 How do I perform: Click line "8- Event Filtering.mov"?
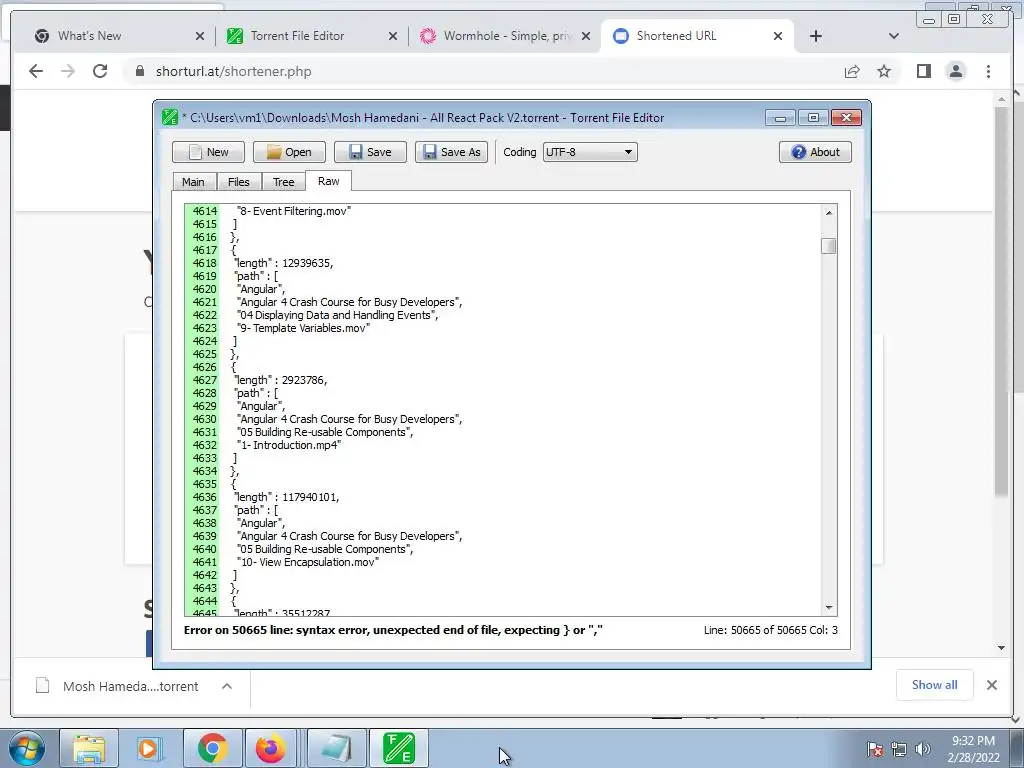pos(294,212)
